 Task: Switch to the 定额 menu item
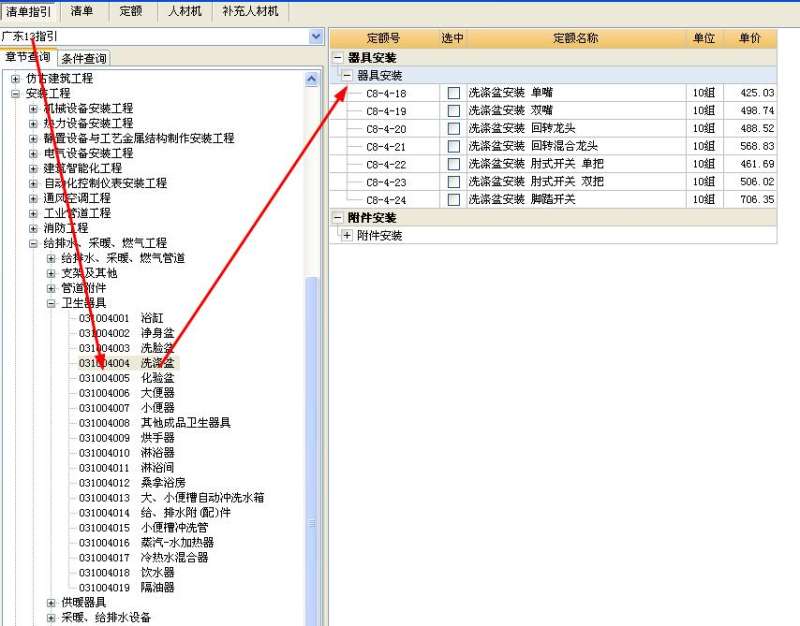(130, 11)
